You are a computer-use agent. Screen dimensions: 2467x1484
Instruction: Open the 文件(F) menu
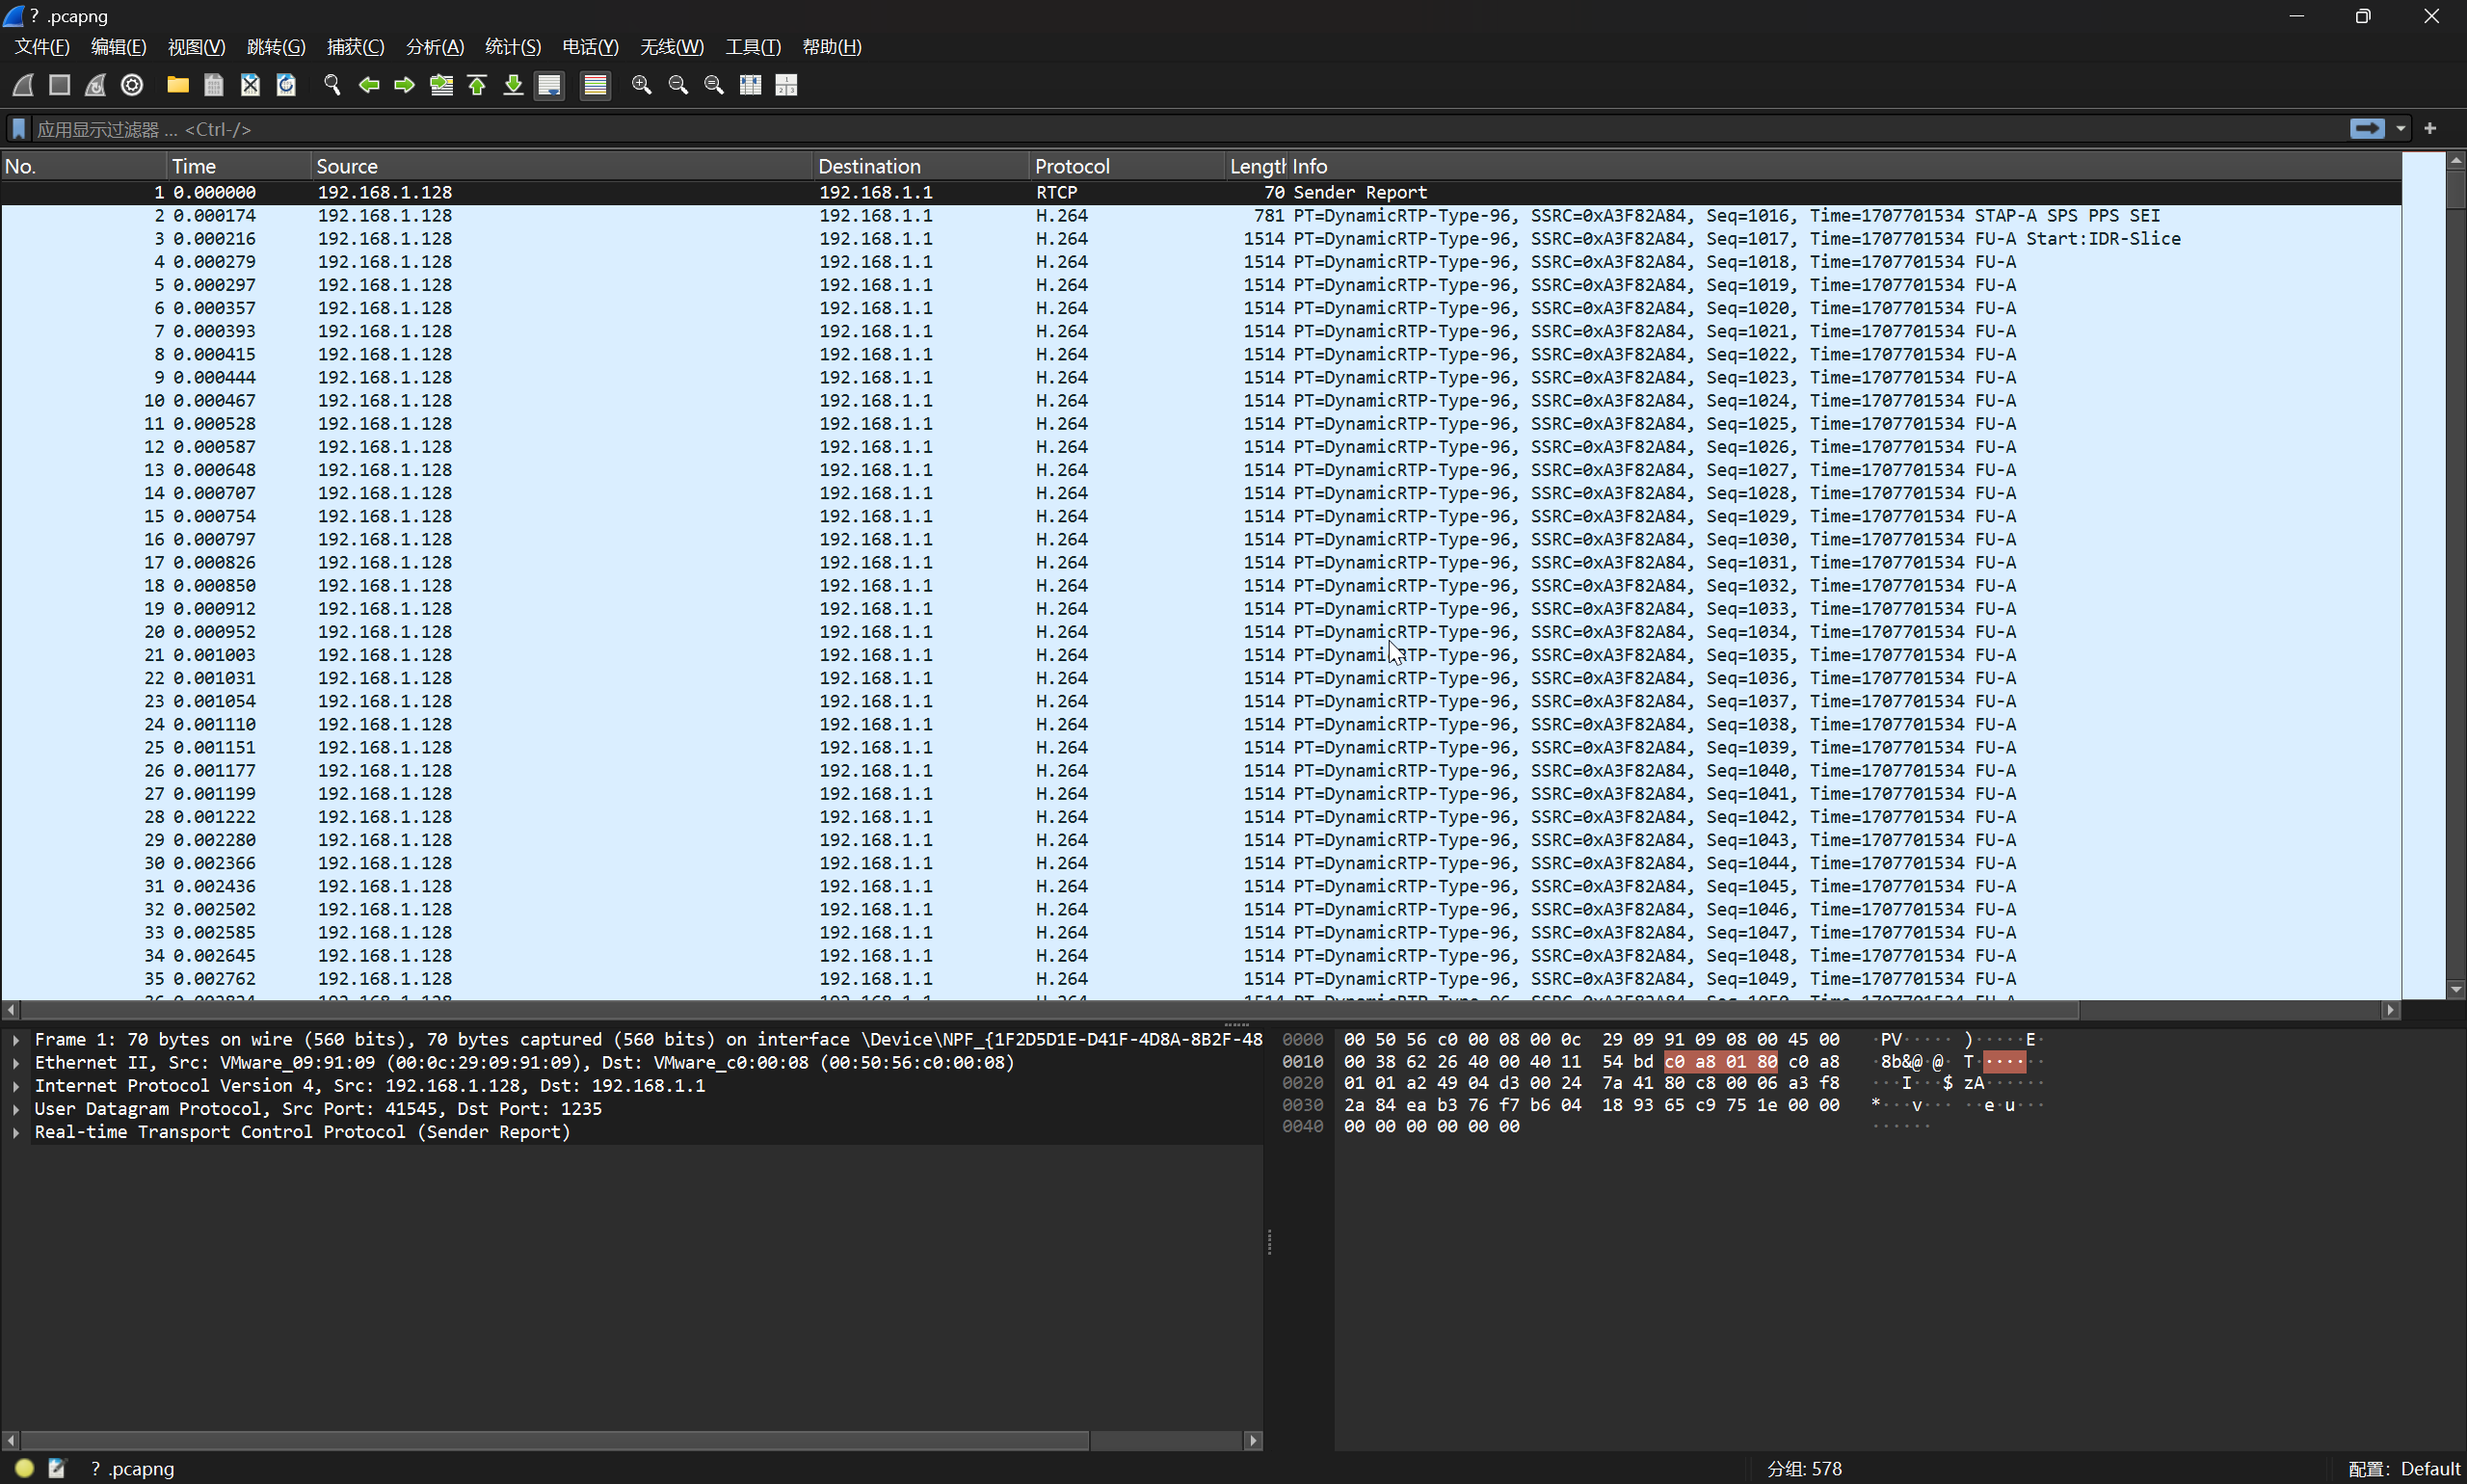[42, 47]
